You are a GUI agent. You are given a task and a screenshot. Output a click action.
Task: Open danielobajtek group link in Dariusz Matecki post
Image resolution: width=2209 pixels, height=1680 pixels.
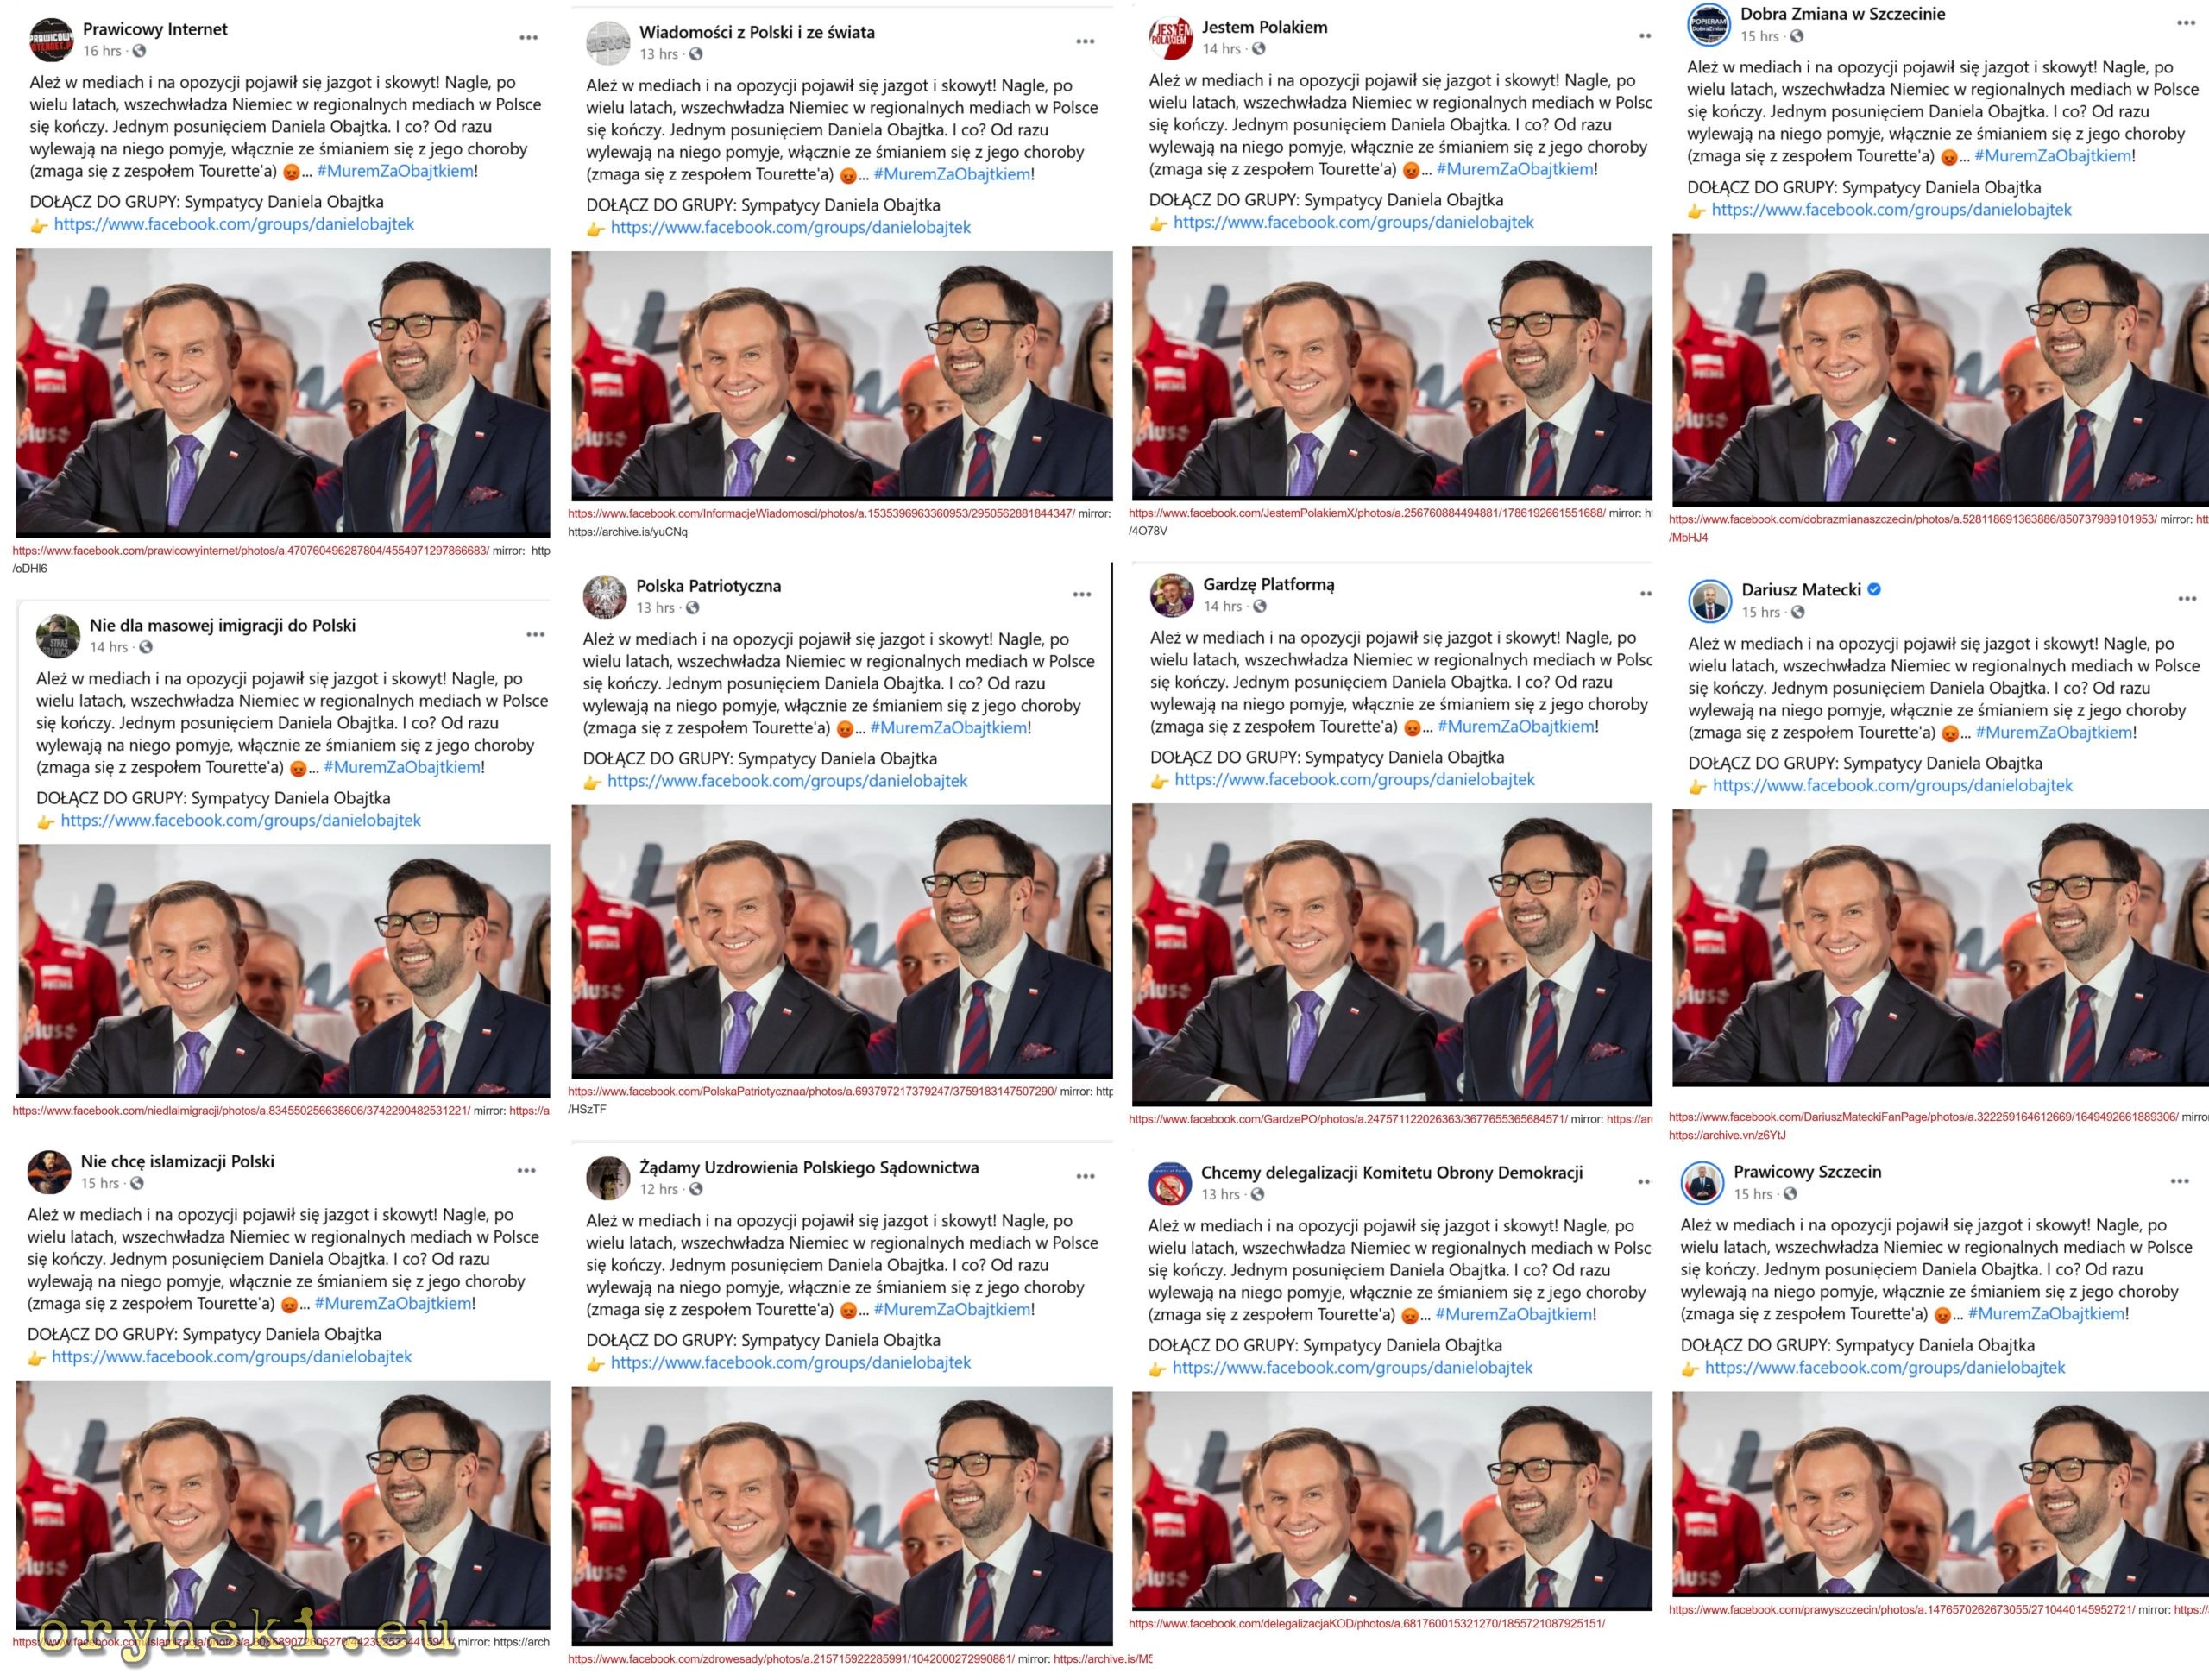(x=1893, y=786)
